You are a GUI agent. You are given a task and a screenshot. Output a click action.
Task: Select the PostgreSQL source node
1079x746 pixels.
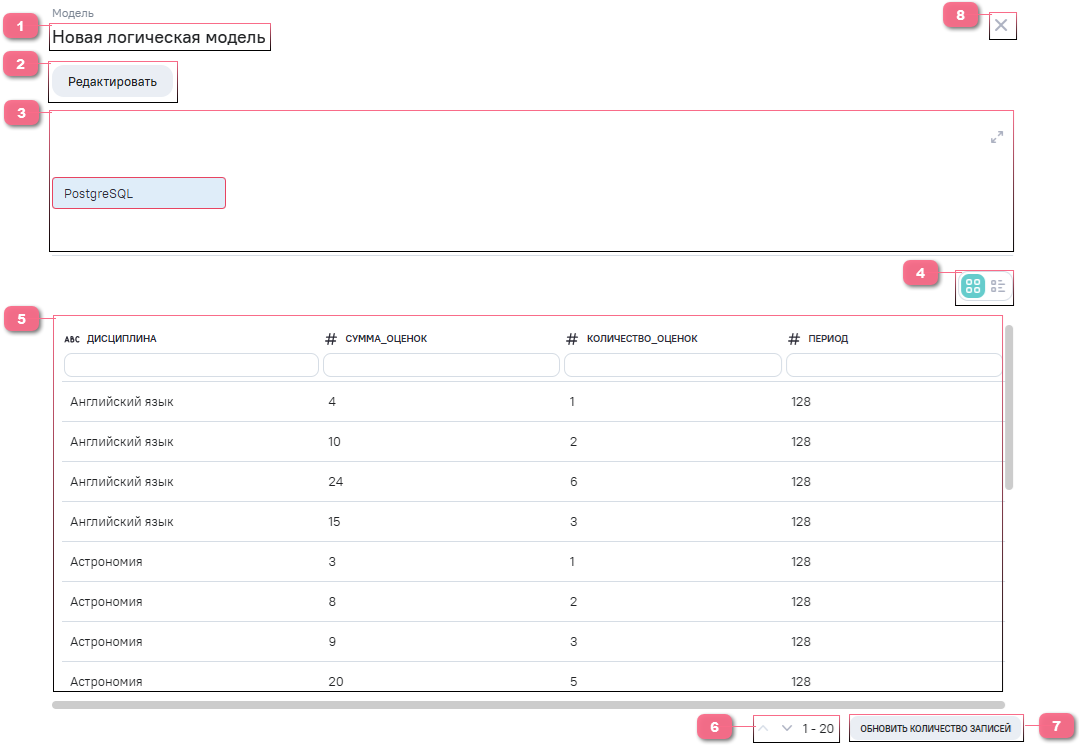pos(138,193)
